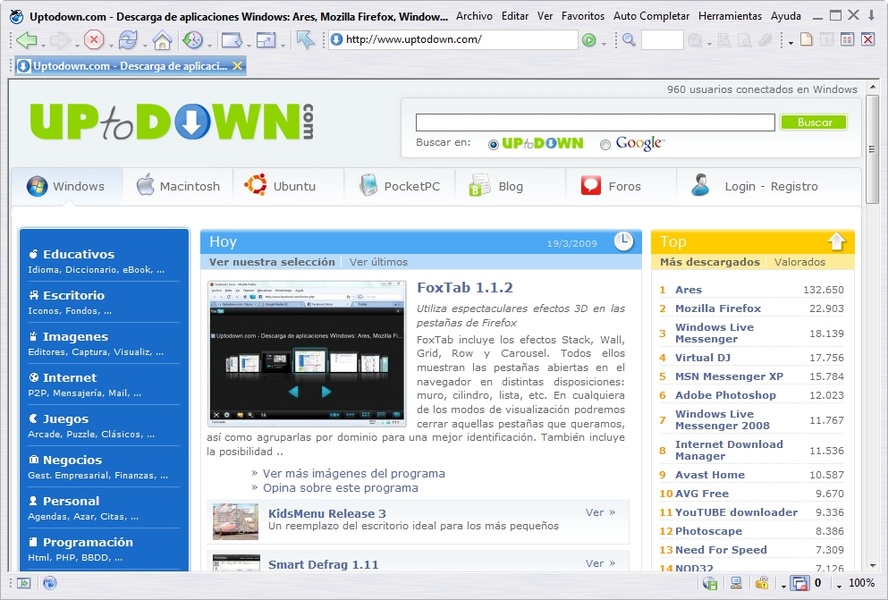Click Opina sobre este programa link
The height and width of the screenshot is (600, 888).
pos(340,488)
